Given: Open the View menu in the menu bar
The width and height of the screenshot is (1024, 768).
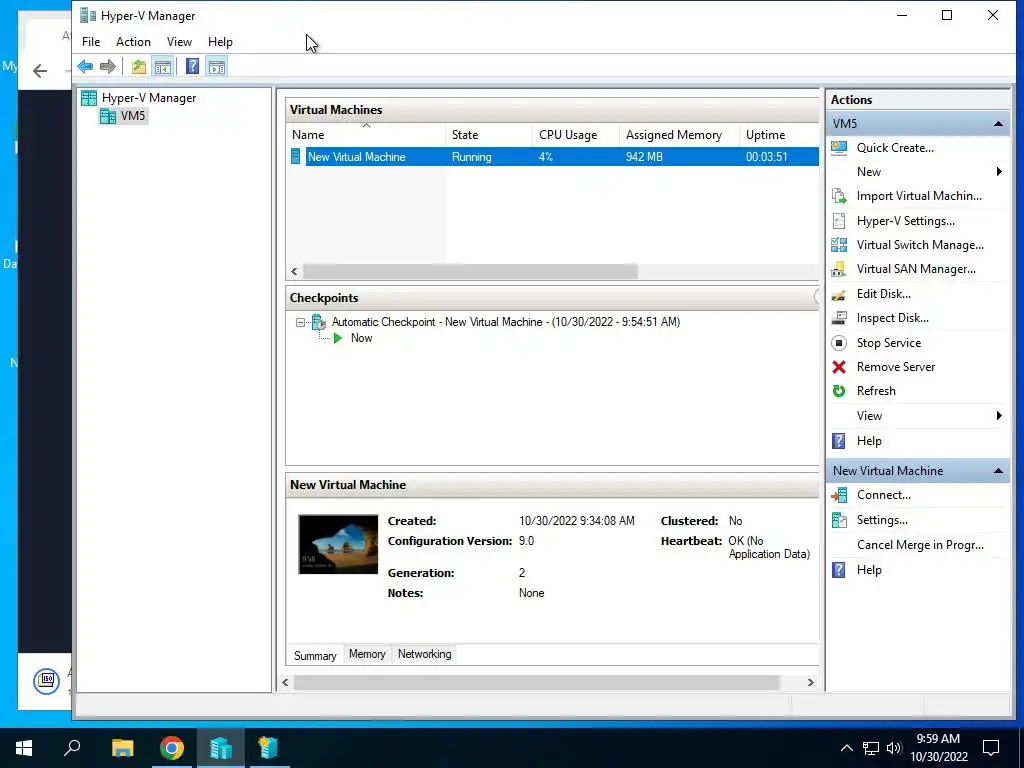Looking at the screenshot, I should click(179, 42).
